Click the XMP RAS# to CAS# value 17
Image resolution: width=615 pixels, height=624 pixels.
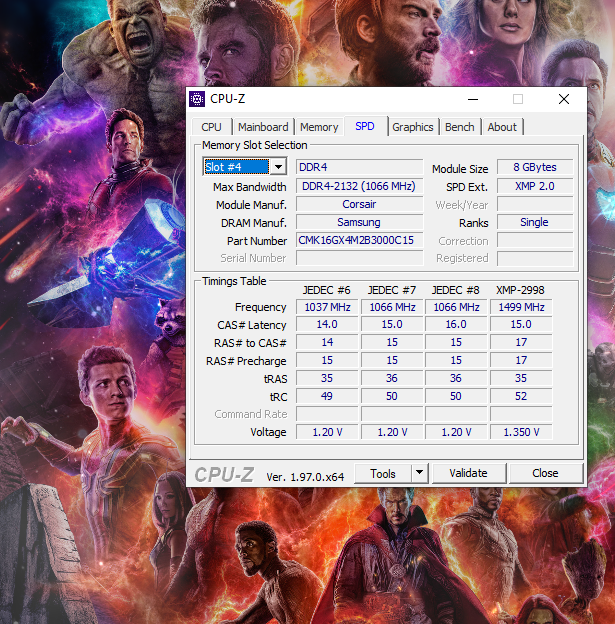[521, 342]
